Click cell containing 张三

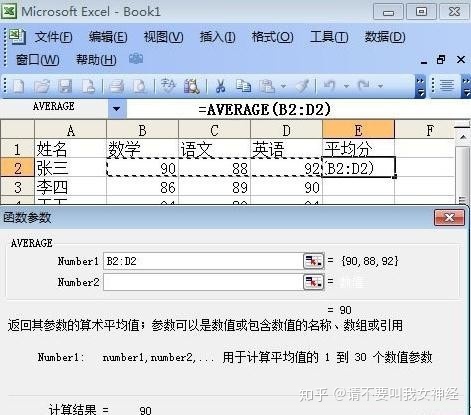70,168
